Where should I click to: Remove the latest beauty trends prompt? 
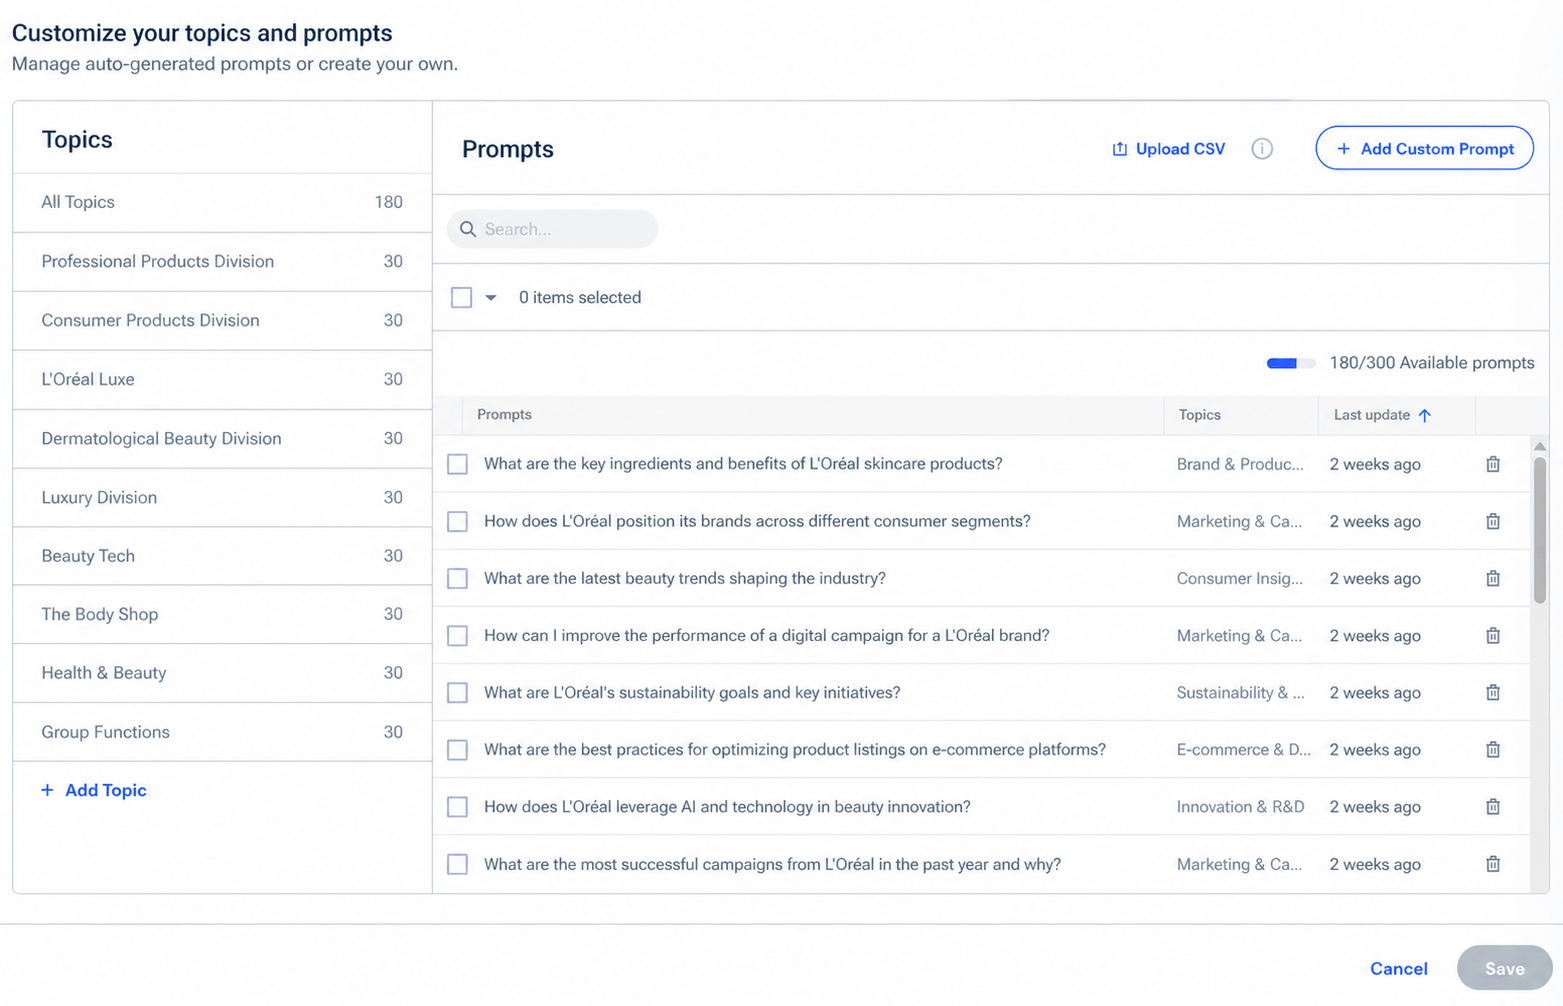1493,578
